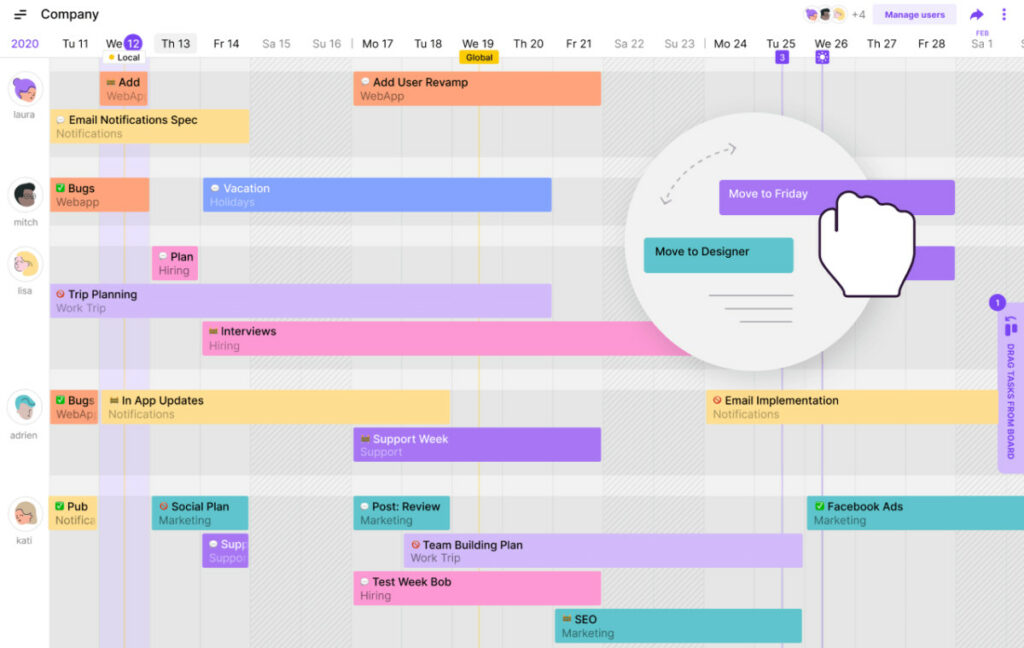Click adrien's avatar in the left column
Viewport: 1024px width, 648px height.
click(25, 407)
